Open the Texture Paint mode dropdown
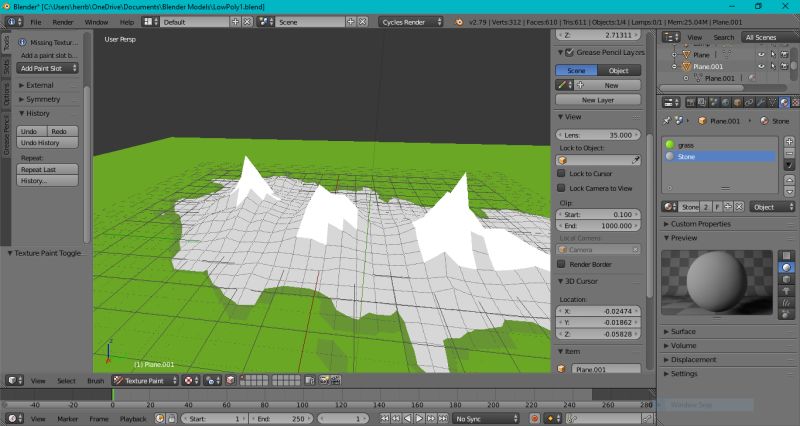The width and height of the screenshot is (800, 426). pyautogui.click(x=145, y=380)
